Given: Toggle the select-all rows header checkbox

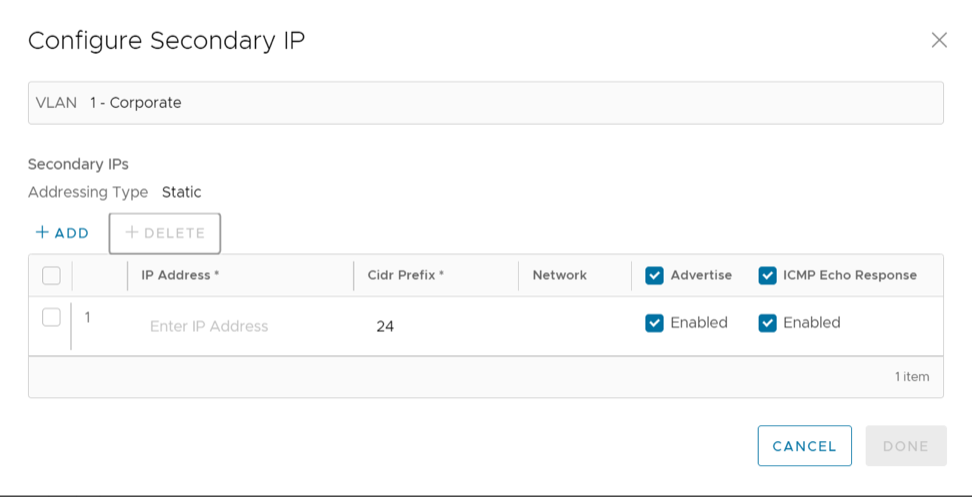Looking at the screenshot, I should (x=51, y=275).
